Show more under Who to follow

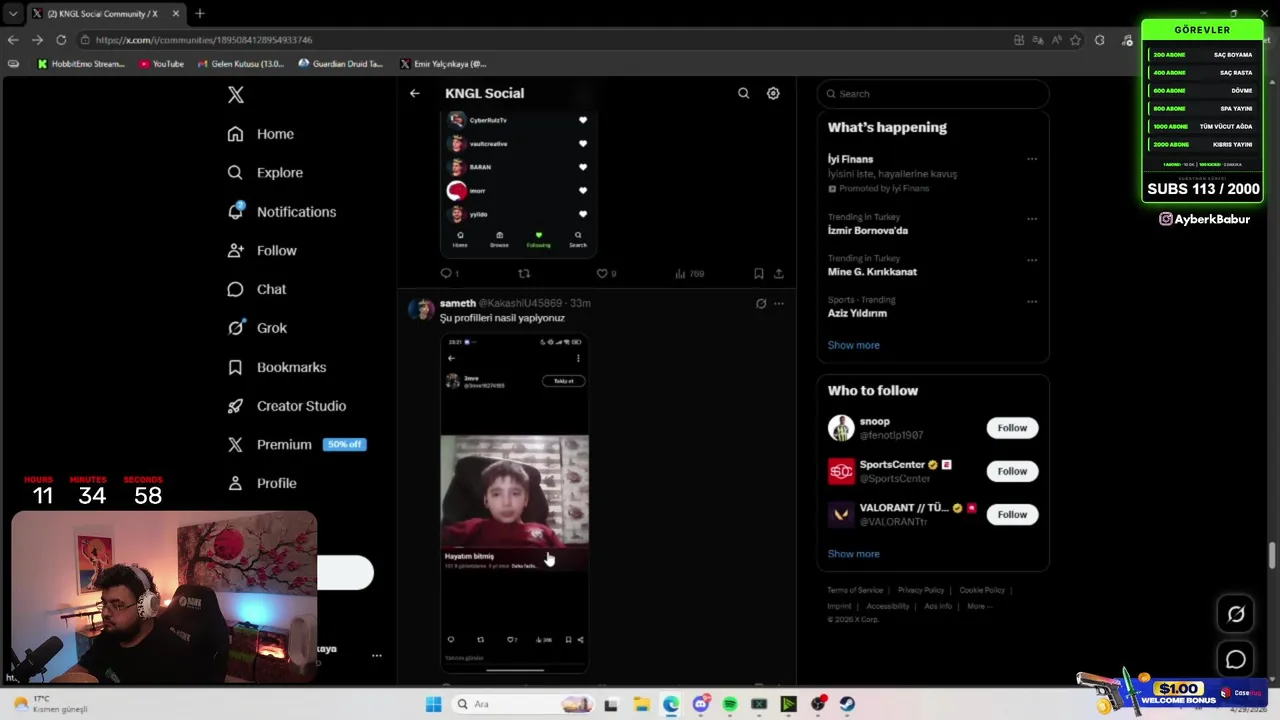coord(853,554)
